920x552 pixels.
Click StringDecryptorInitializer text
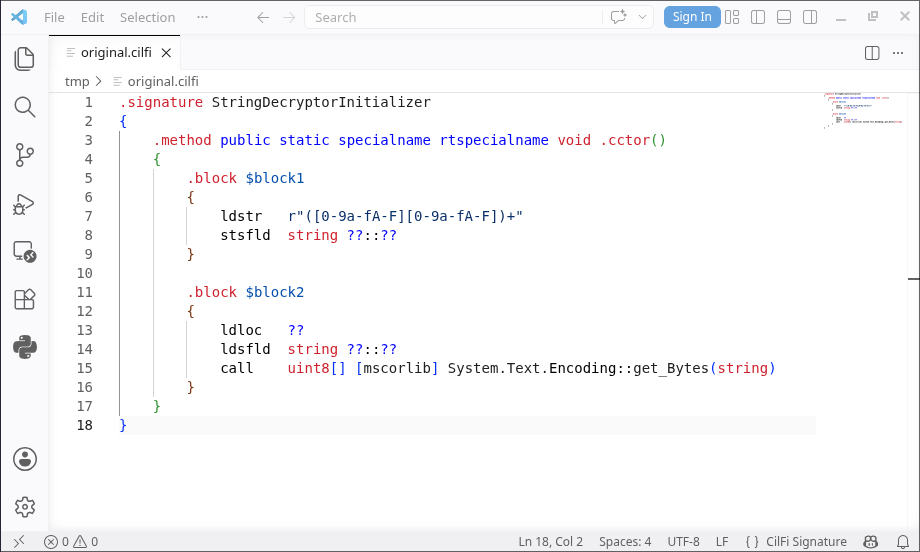click(x=321, y=102)
